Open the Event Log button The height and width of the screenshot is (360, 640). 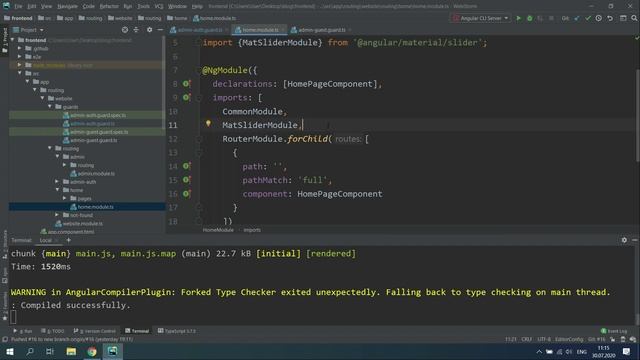tap(614, 331)
